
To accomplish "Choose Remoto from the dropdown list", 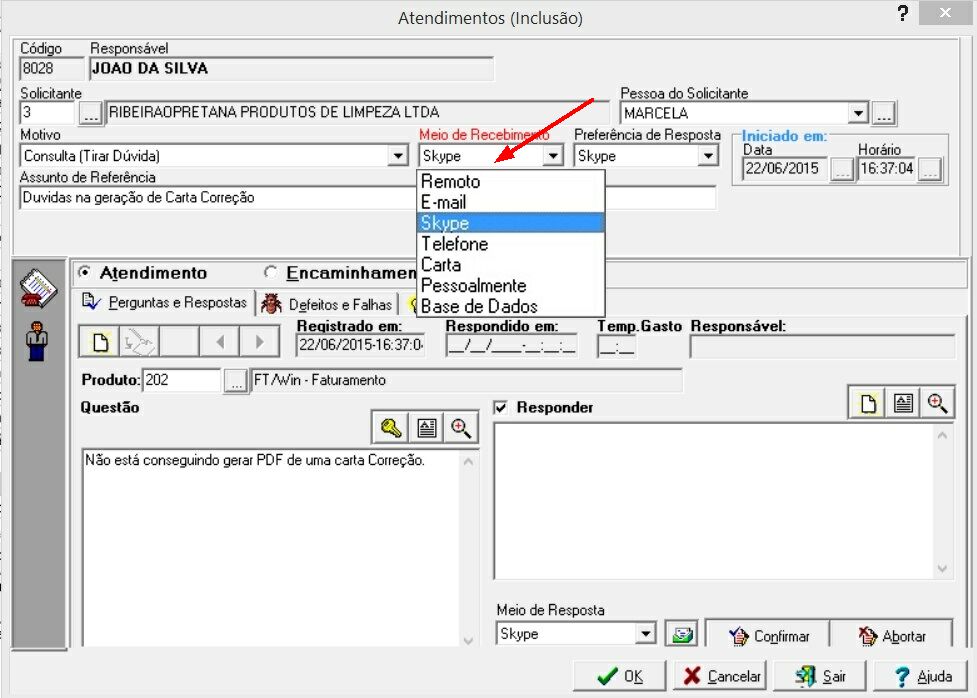I will tap(511, 181).
